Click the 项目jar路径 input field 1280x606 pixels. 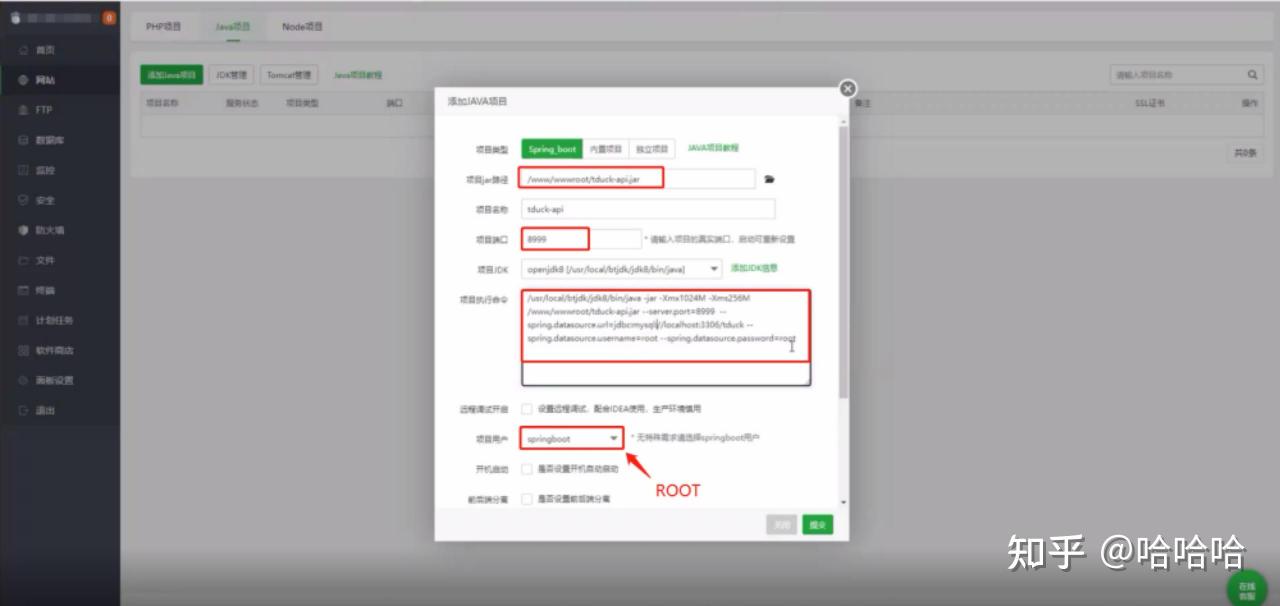(x=638, y=179)
